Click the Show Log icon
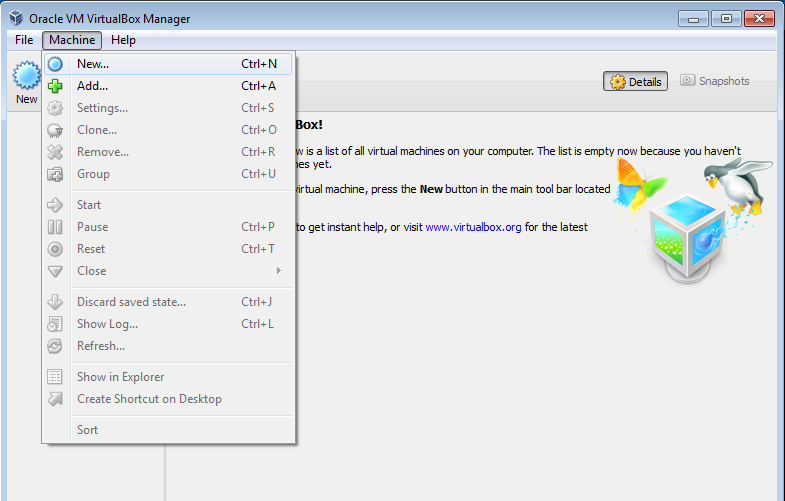The image size is (785, 501). coord(56,324)
